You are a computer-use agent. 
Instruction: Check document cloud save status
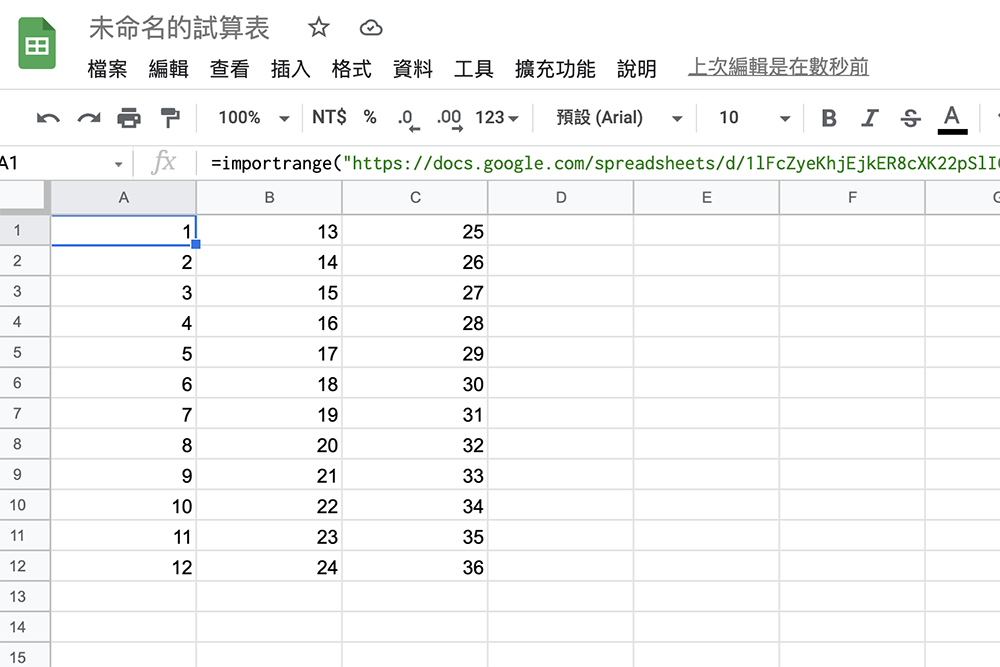pyautogui.click(x=371, y=29)
